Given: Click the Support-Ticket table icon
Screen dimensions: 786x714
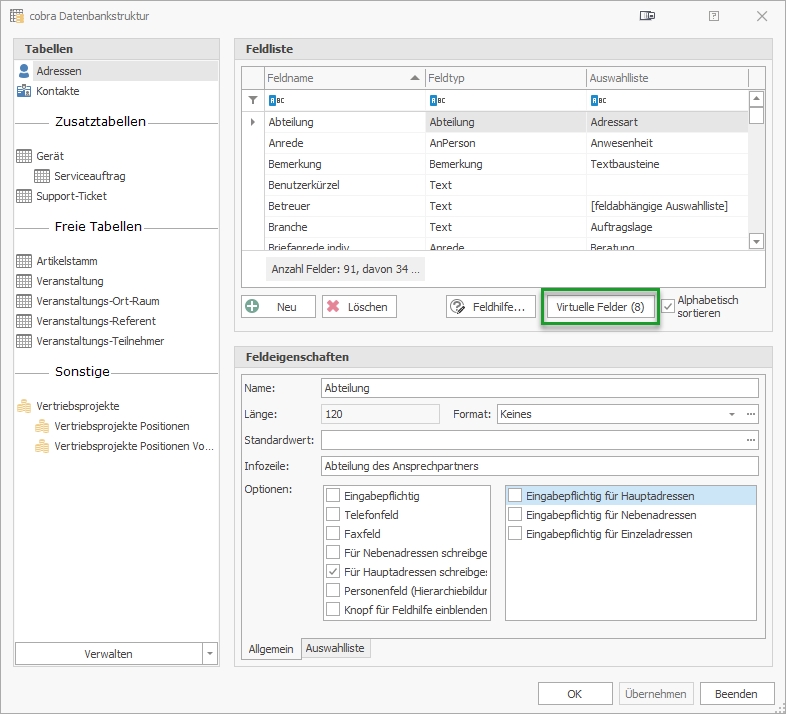Looking at the screenshot, I should [x=25, y=196].
